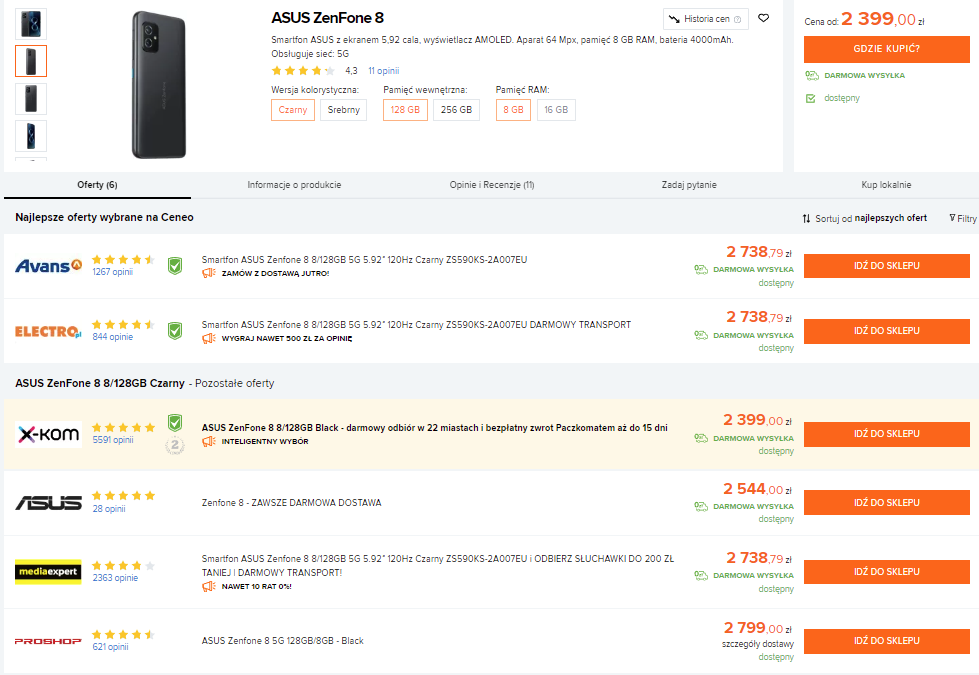Click szczegóły dostawy in Proshop offer

pyautogui.click(x=758, y=644)
